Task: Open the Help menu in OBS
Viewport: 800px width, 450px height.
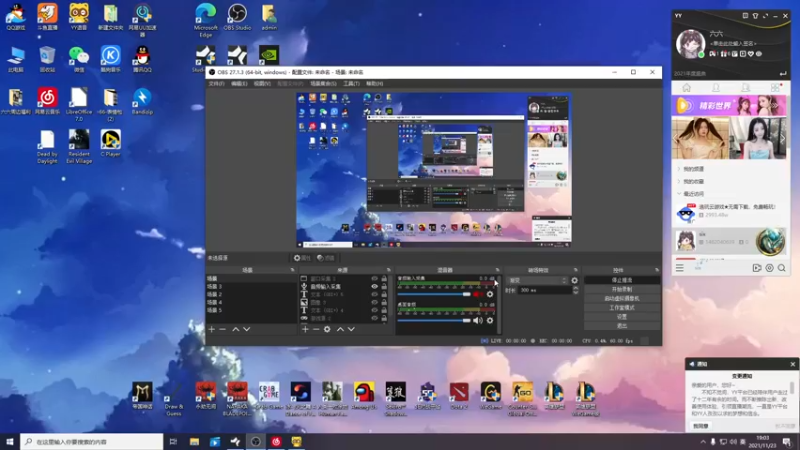Action: [x=374, y=84]
